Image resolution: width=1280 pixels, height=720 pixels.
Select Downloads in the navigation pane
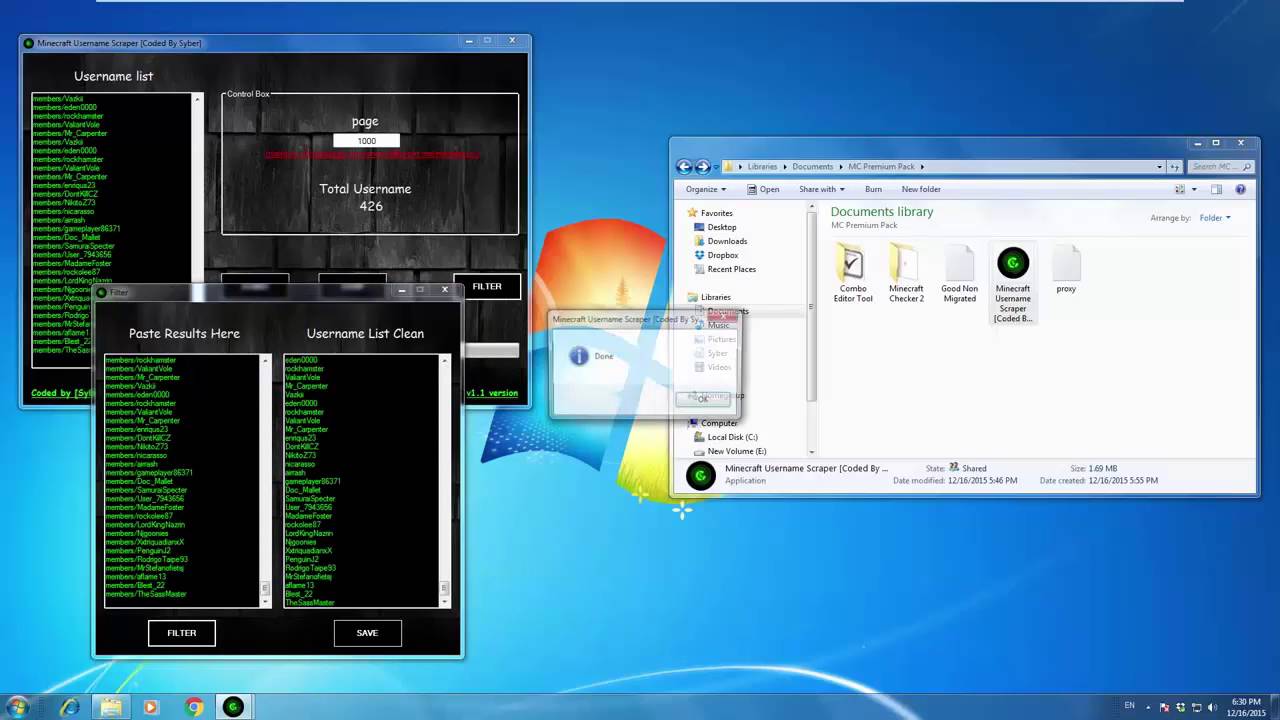click(727, 241)
